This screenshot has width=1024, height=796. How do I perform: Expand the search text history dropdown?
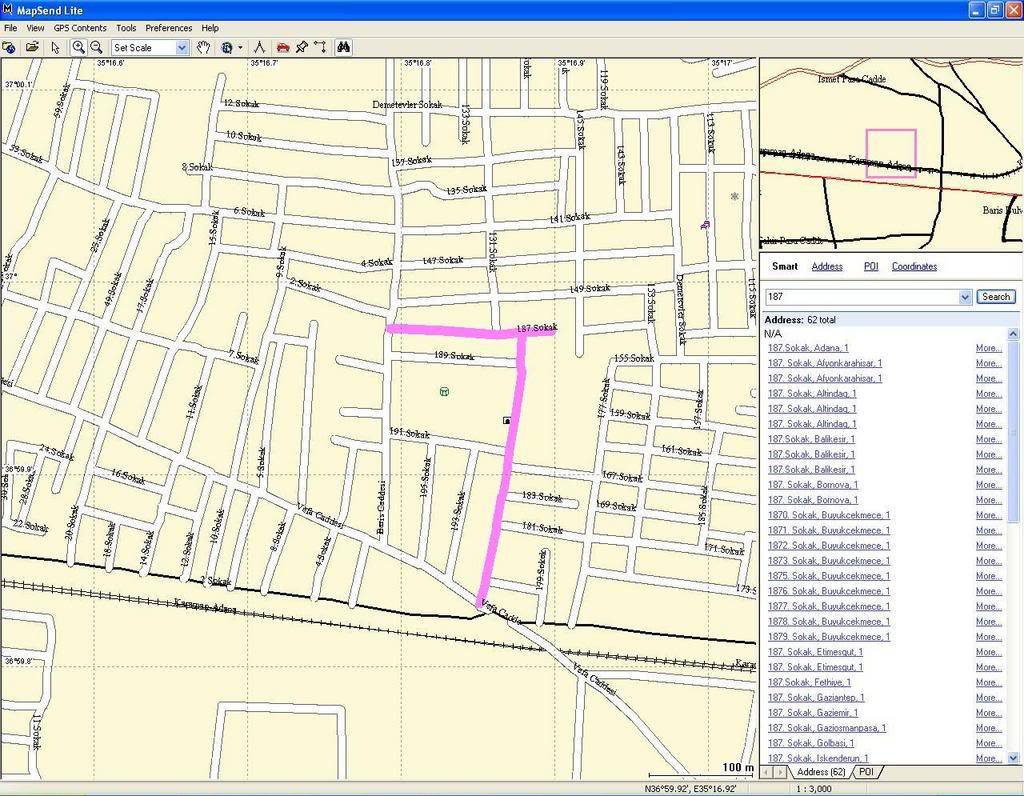tap(965, 297)
